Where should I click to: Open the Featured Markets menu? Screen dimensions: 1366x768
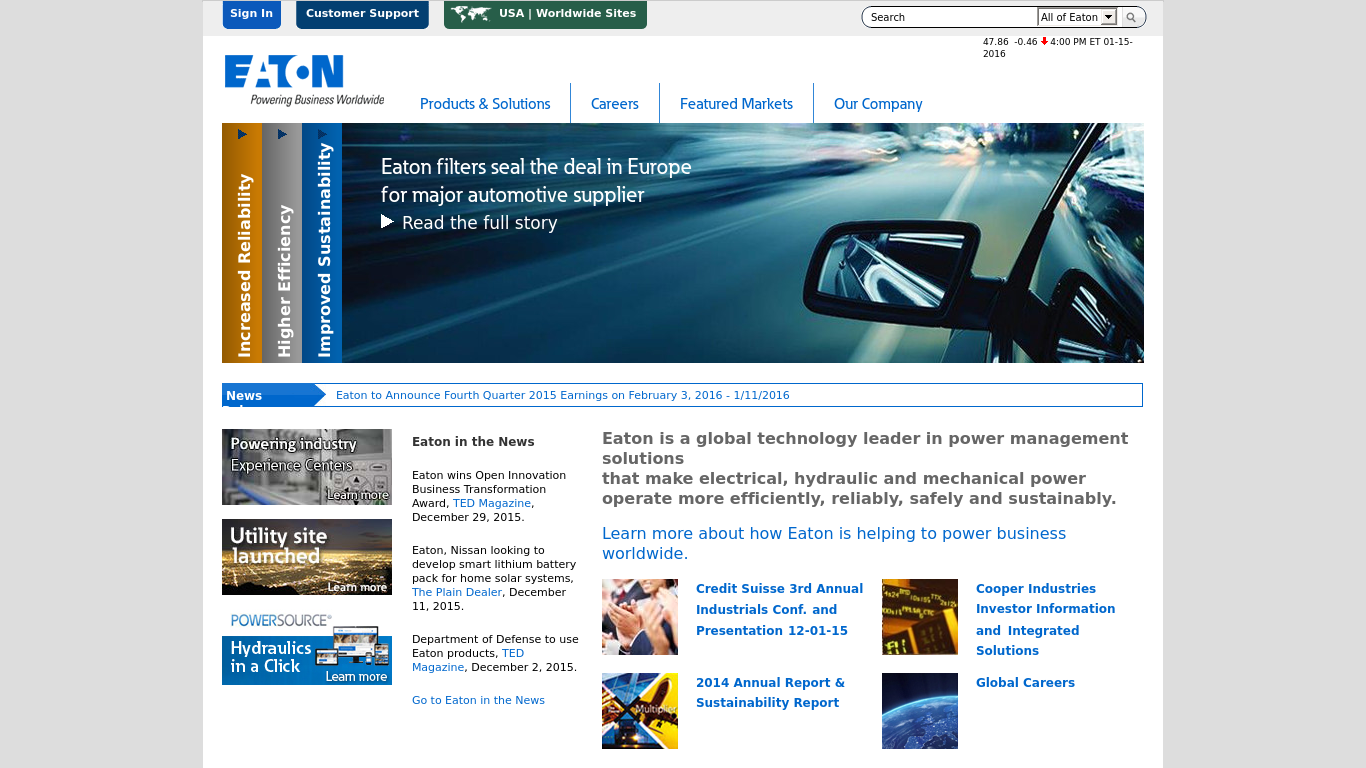(x=736, y=104)
